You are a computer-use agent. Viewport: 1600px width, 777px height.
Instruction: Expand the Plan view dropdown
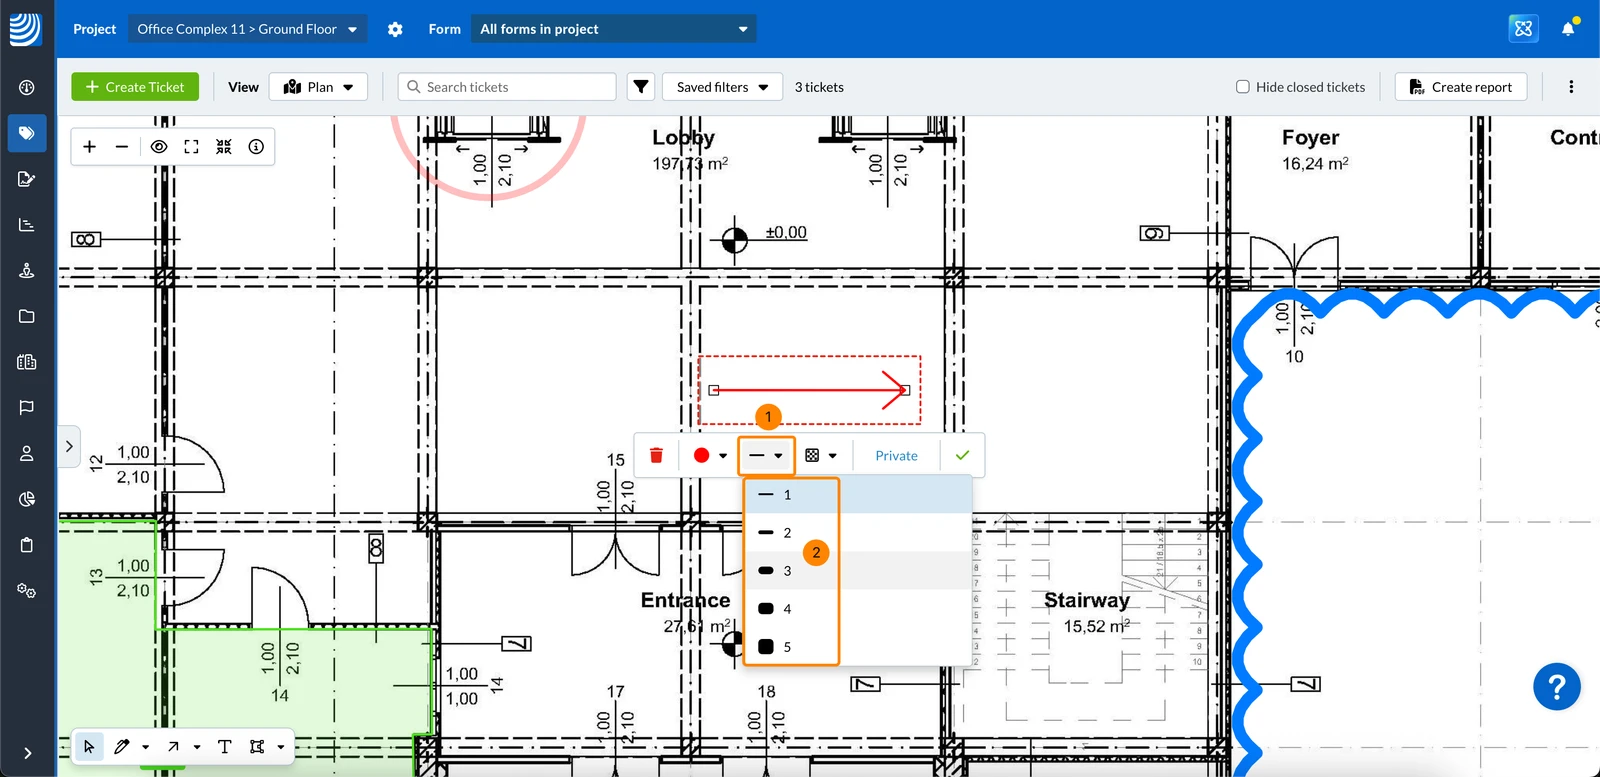click(x=318, y=87)
